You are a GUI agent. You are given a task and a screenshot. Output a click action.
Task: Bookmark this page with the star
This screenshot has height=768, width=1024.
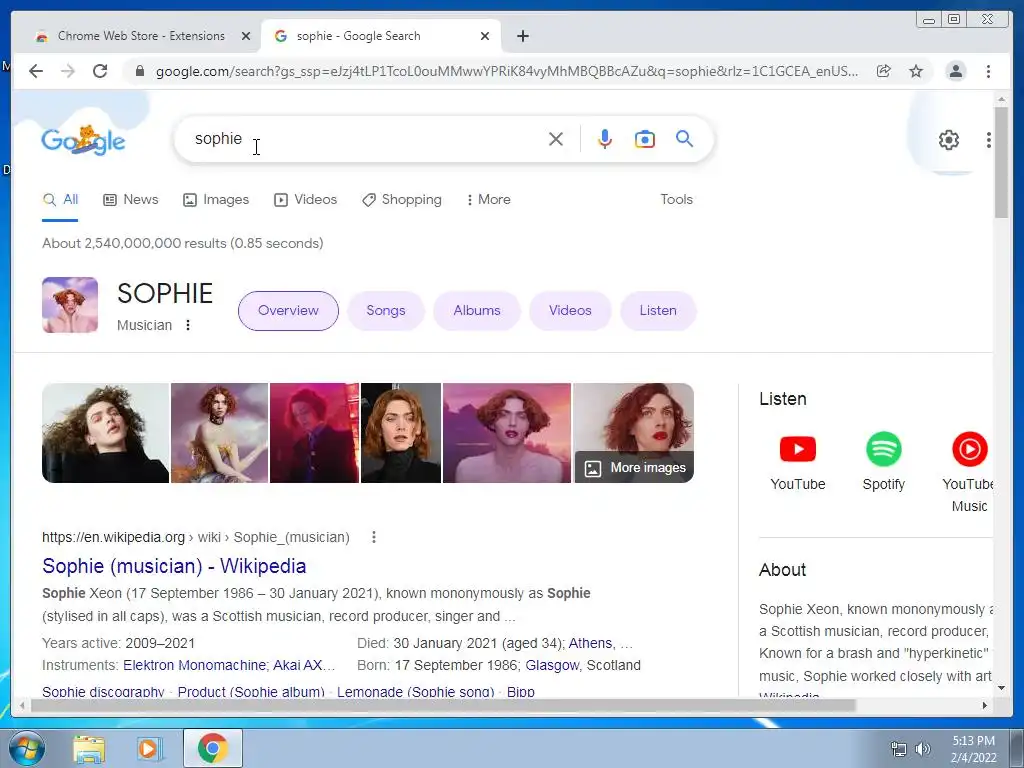click(916, 71)
